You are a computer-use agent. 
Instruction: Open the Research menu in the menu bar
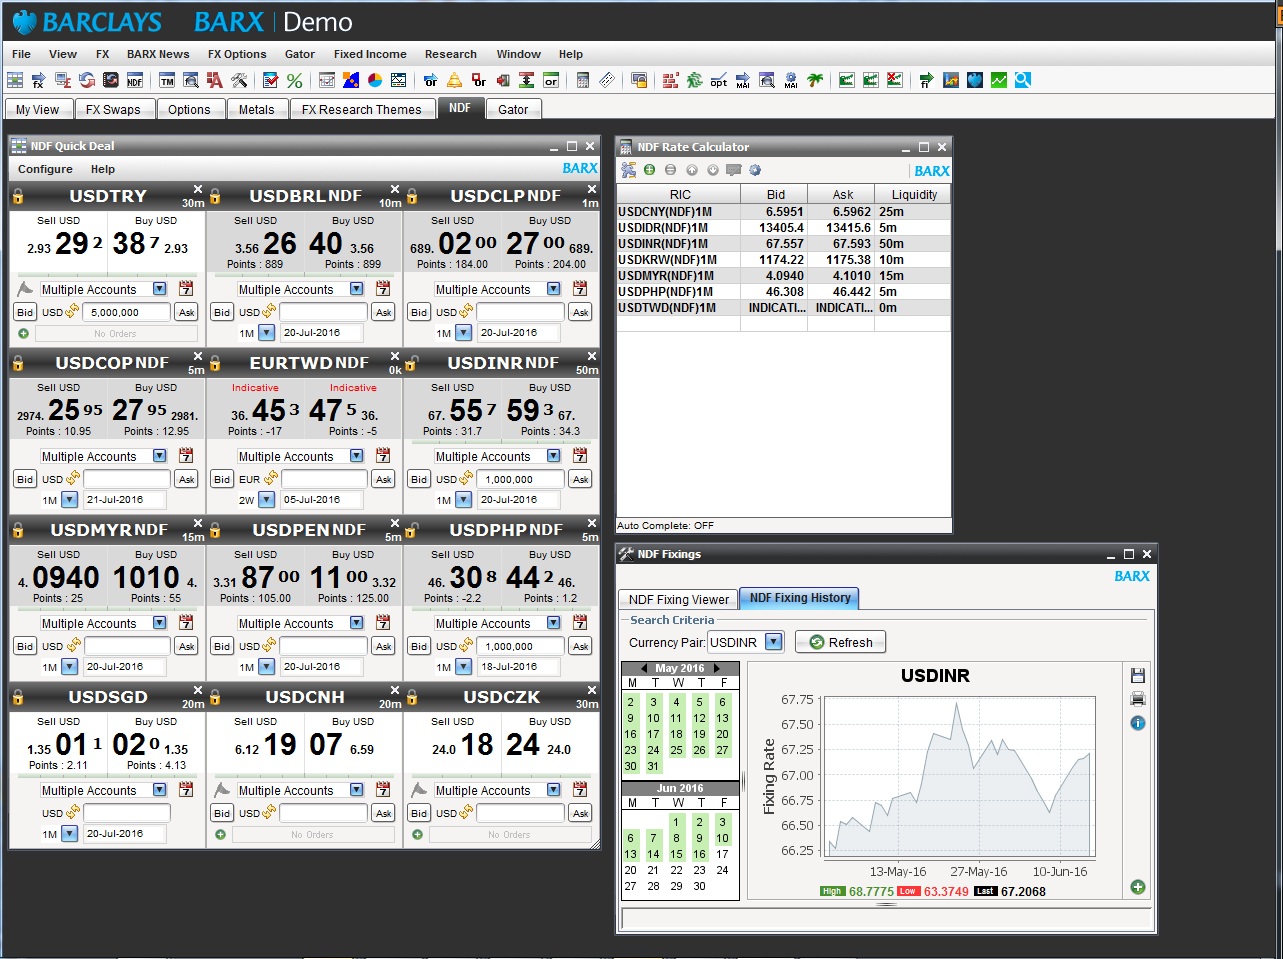451,54
